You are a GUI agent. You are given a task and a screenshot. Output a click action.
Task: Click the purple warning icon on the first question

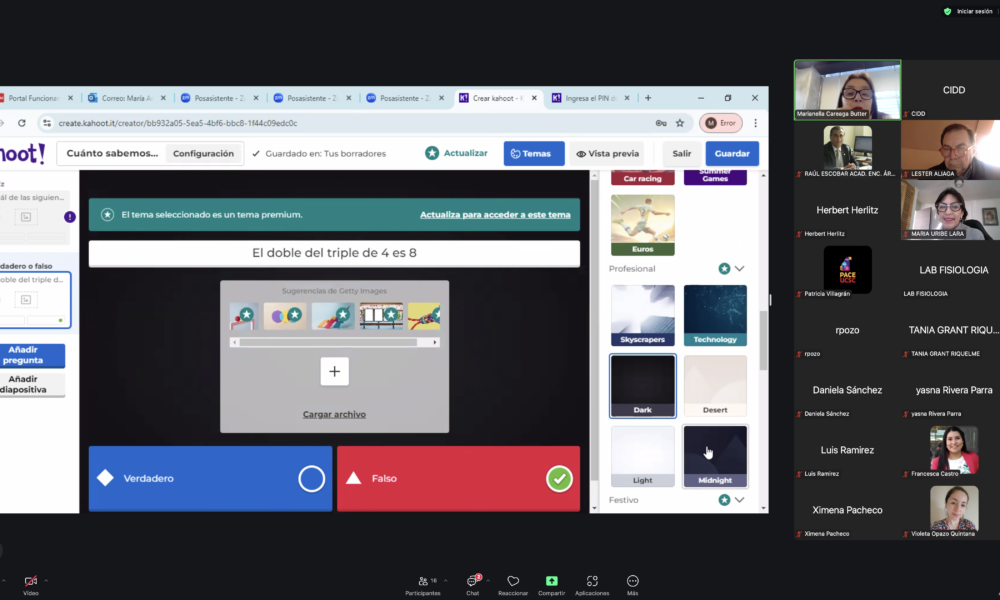70,217
